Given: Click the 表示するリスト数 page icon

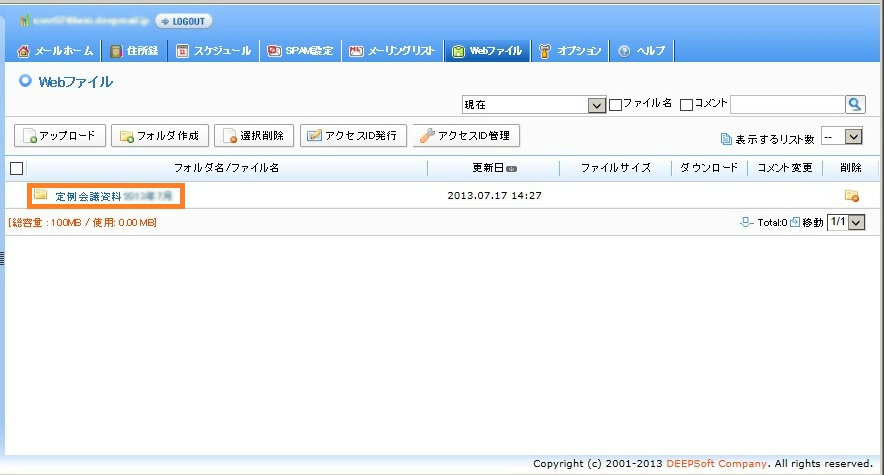Looking at the screenshot, I should (x=726, y=139).
